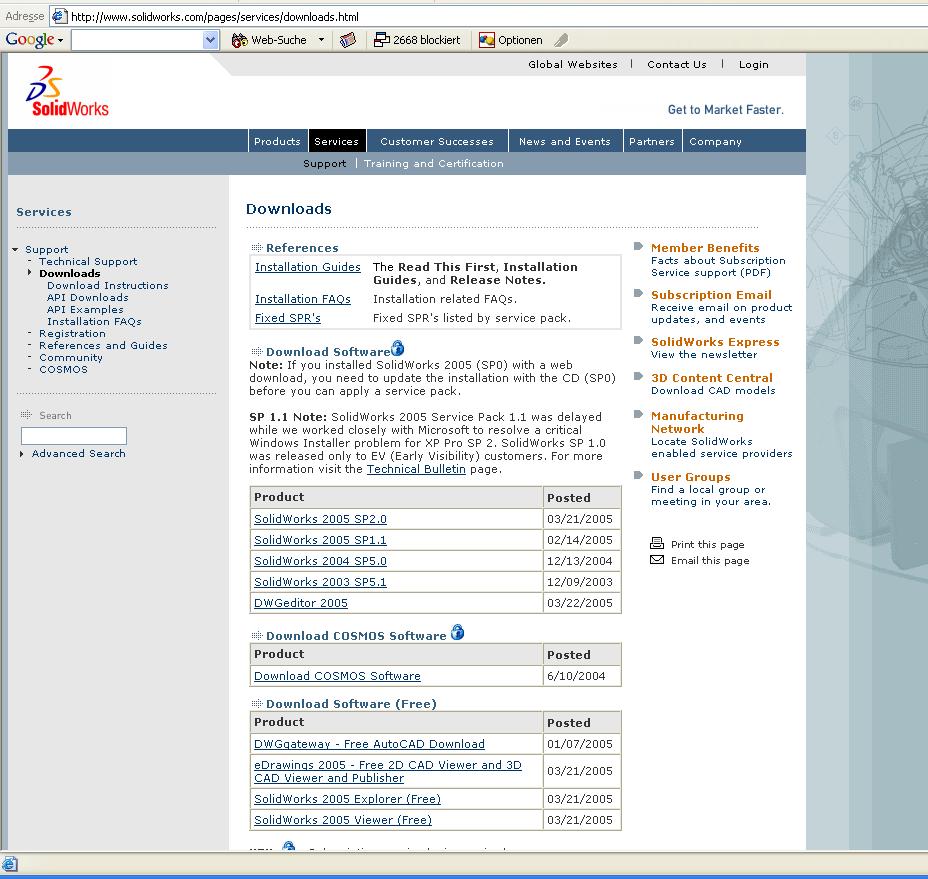The height and width of the screenshot is (879, 928).
Task: Click the arrow bullet beside Manufacturing Network
Action: pyautogui.click(x=638, y=414)
